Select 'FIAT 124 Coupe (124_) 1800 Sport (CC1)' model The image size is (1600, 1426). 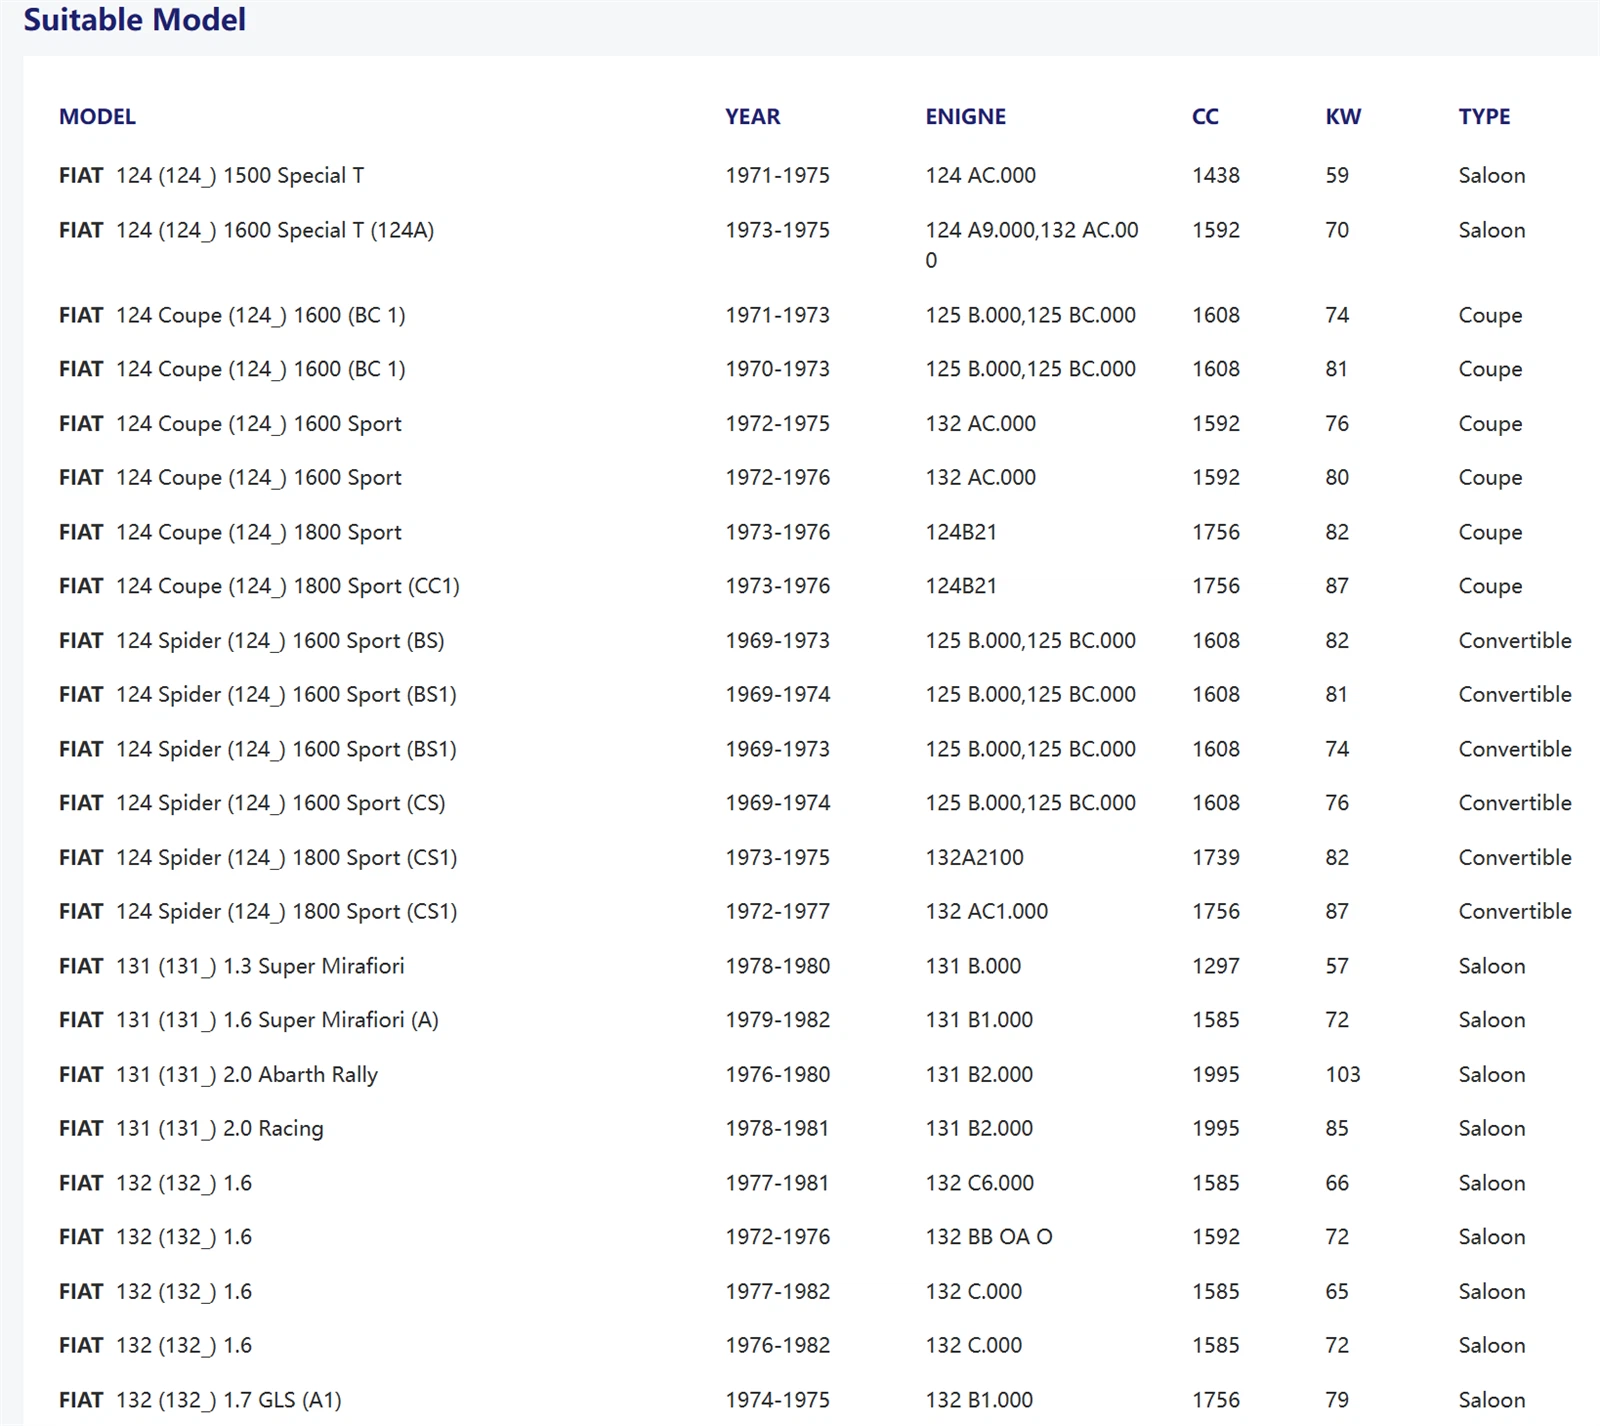pos(259,586)
